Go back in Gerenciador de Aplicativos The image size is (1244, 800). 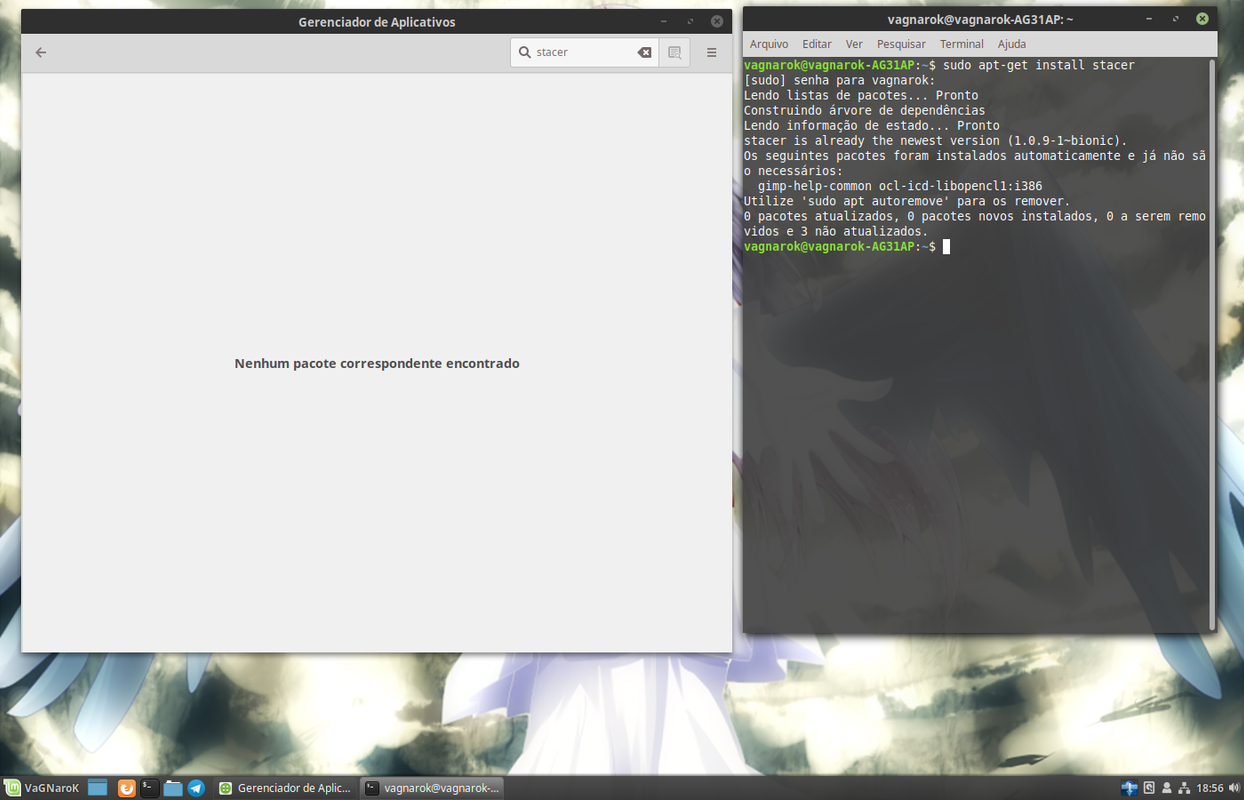[41, 52]
